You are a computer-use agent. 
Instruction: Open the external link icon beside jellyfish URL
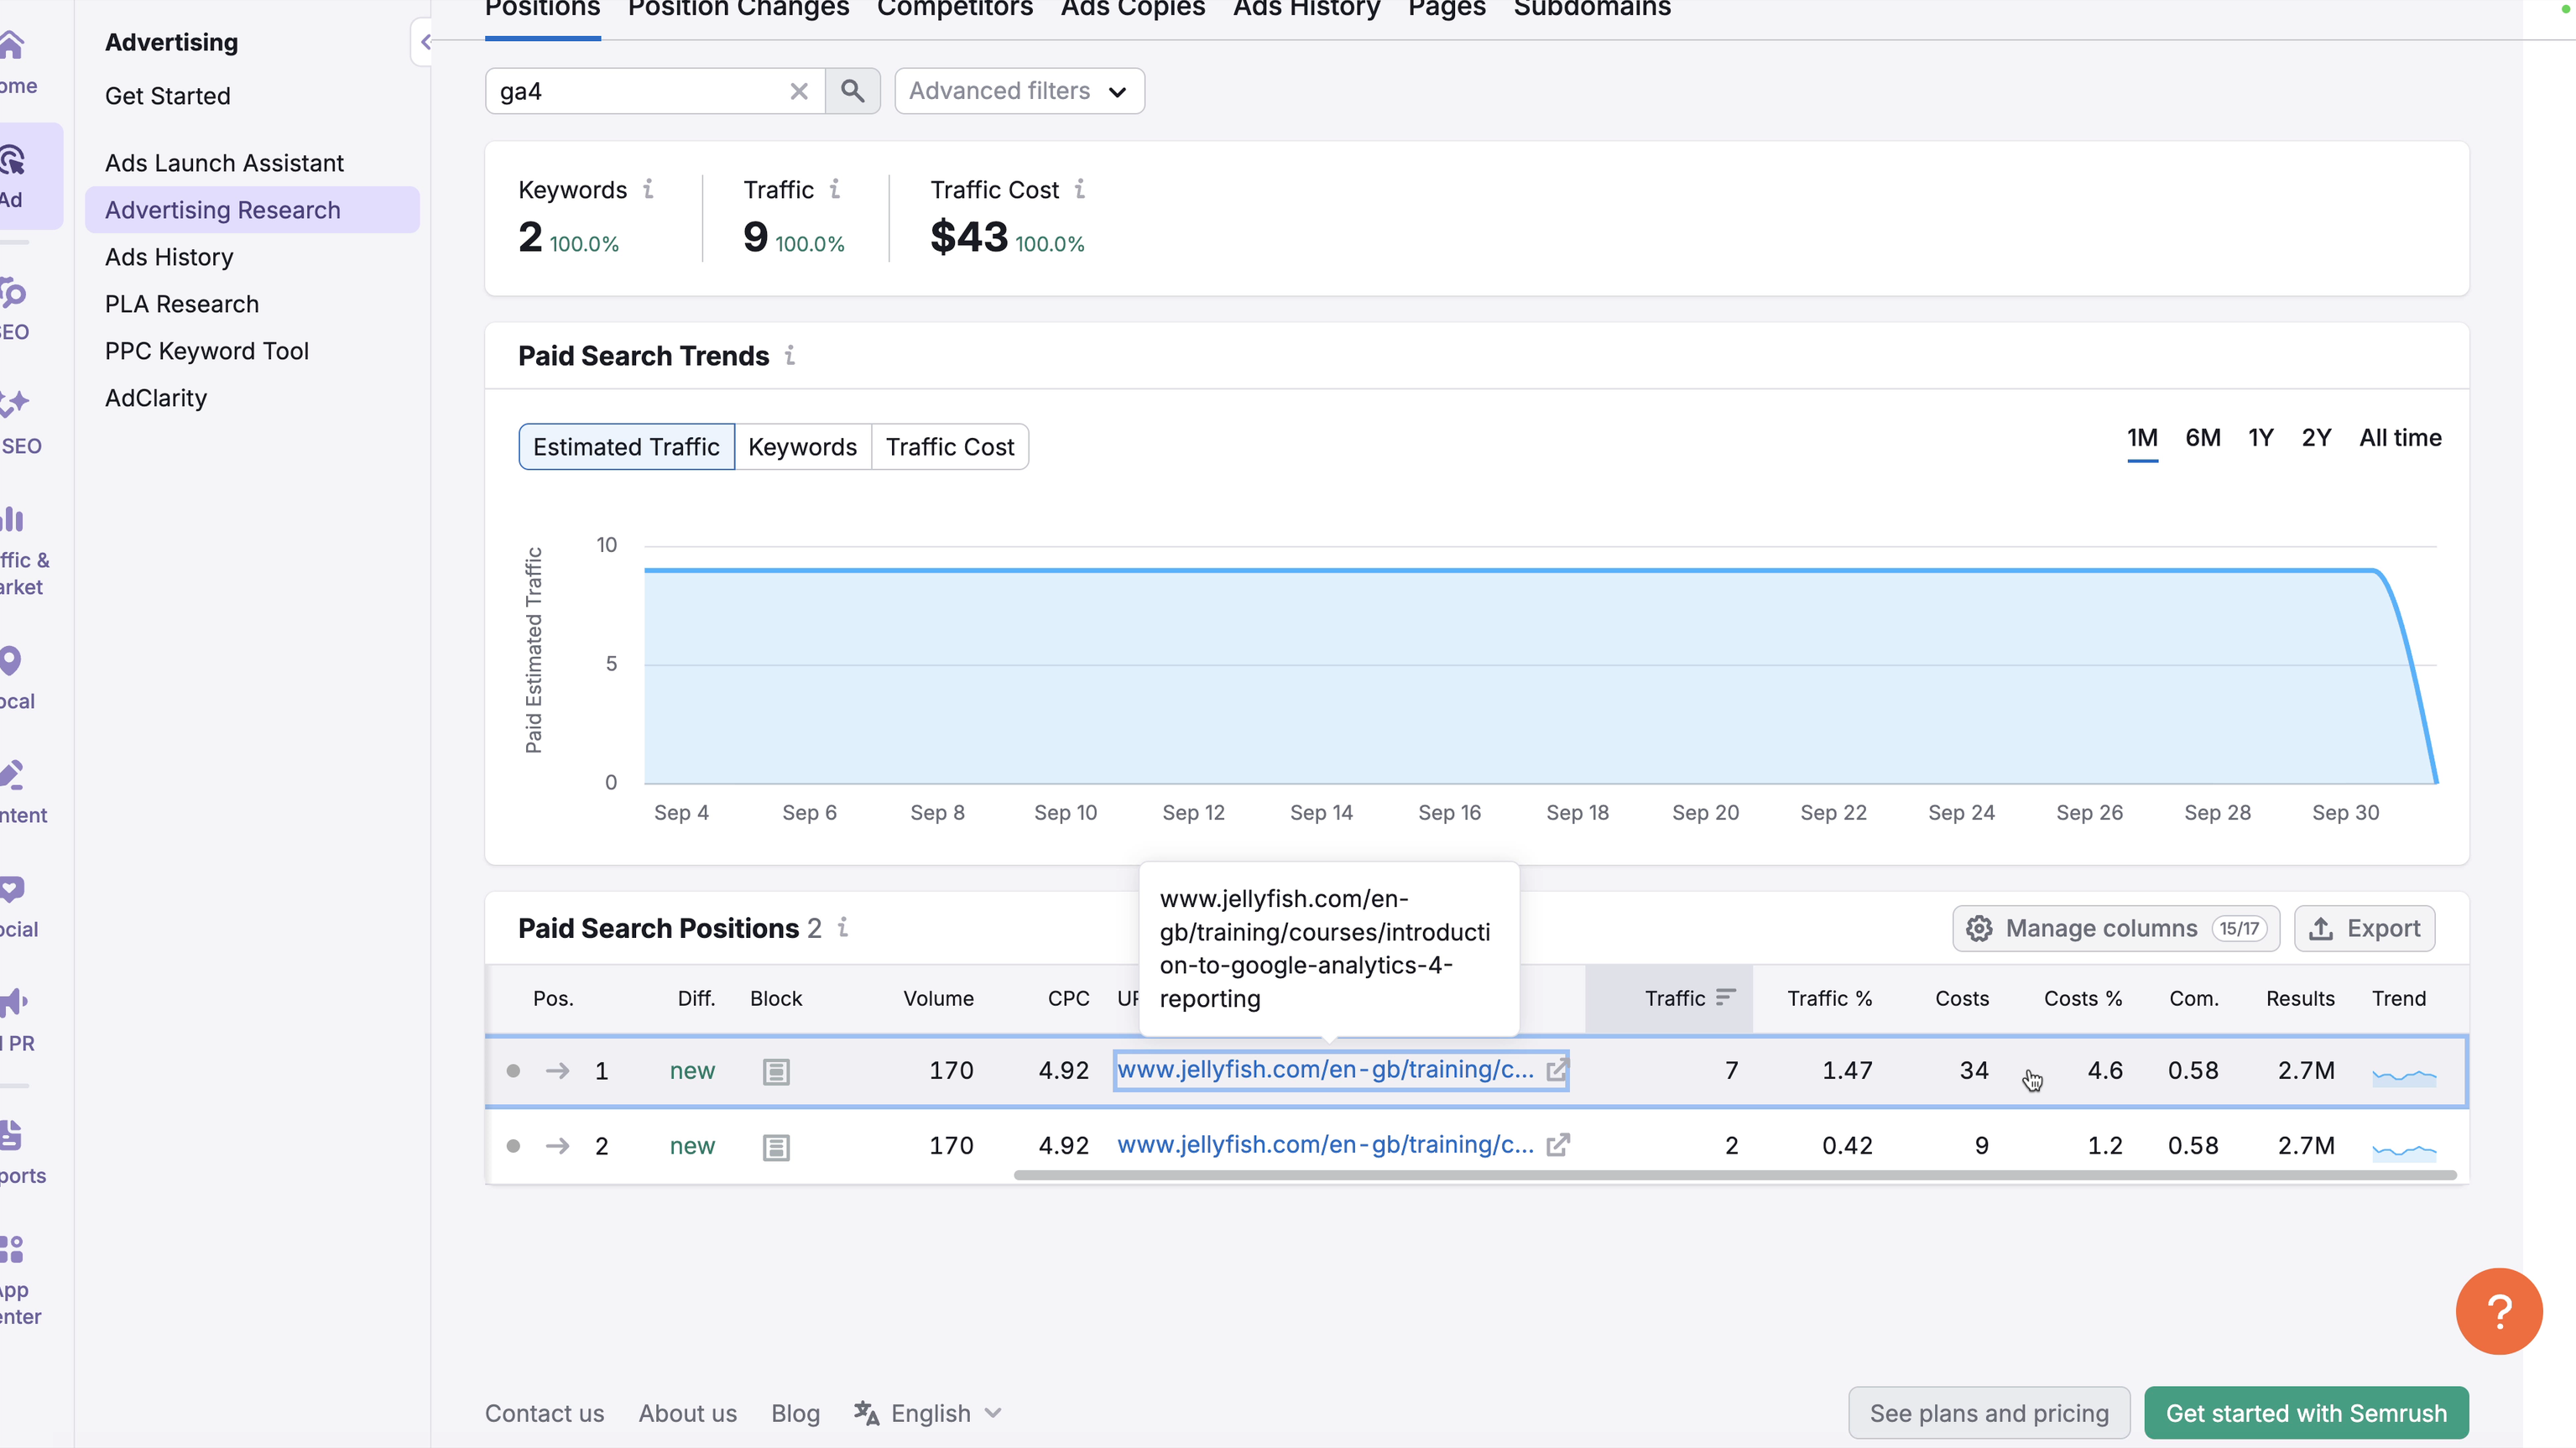[1558, 1070]
